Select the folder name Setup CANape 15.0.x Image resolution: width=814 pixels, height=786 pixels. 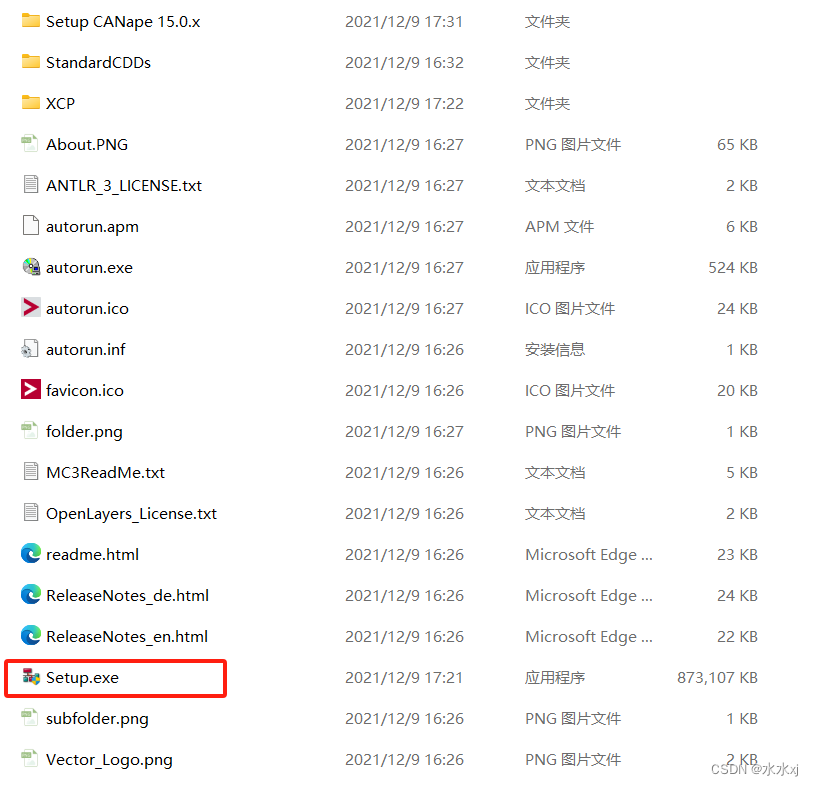point(123,22)
